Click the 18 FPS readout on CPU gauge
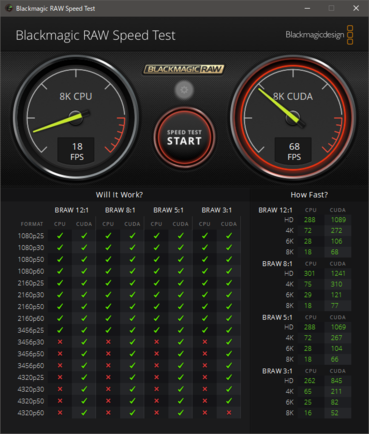This screenshot has height=434, width=369. [77, 151]
